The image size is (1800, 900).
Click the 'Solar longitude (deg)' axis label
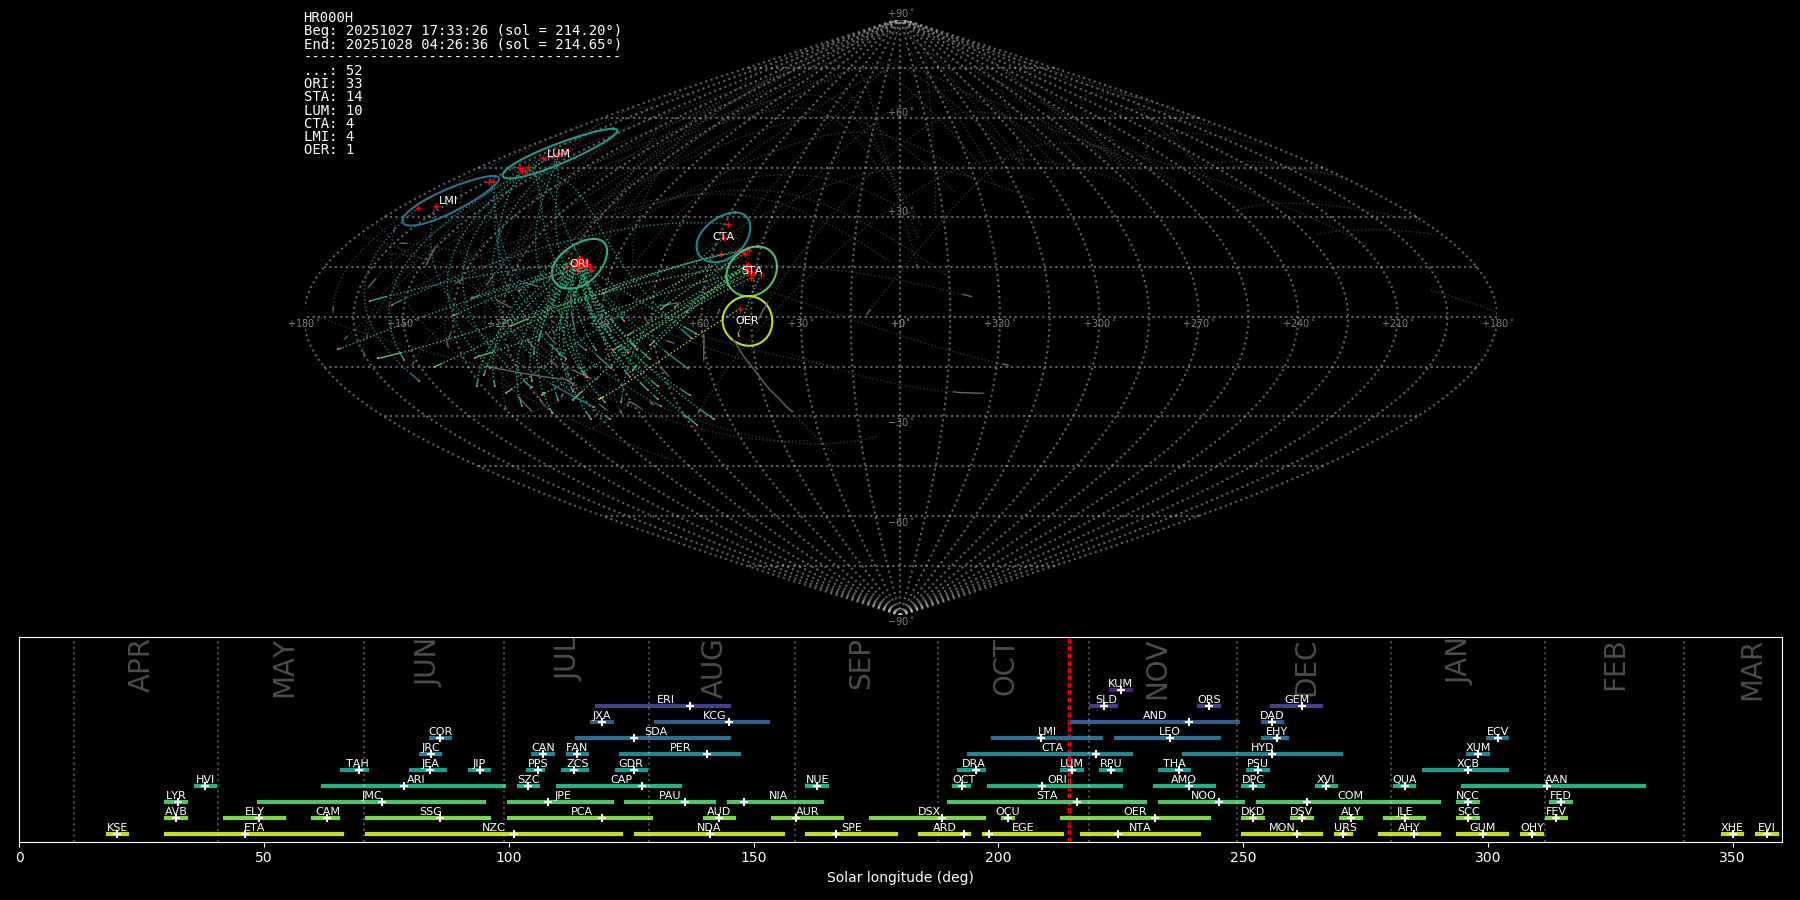coord(900,878)
